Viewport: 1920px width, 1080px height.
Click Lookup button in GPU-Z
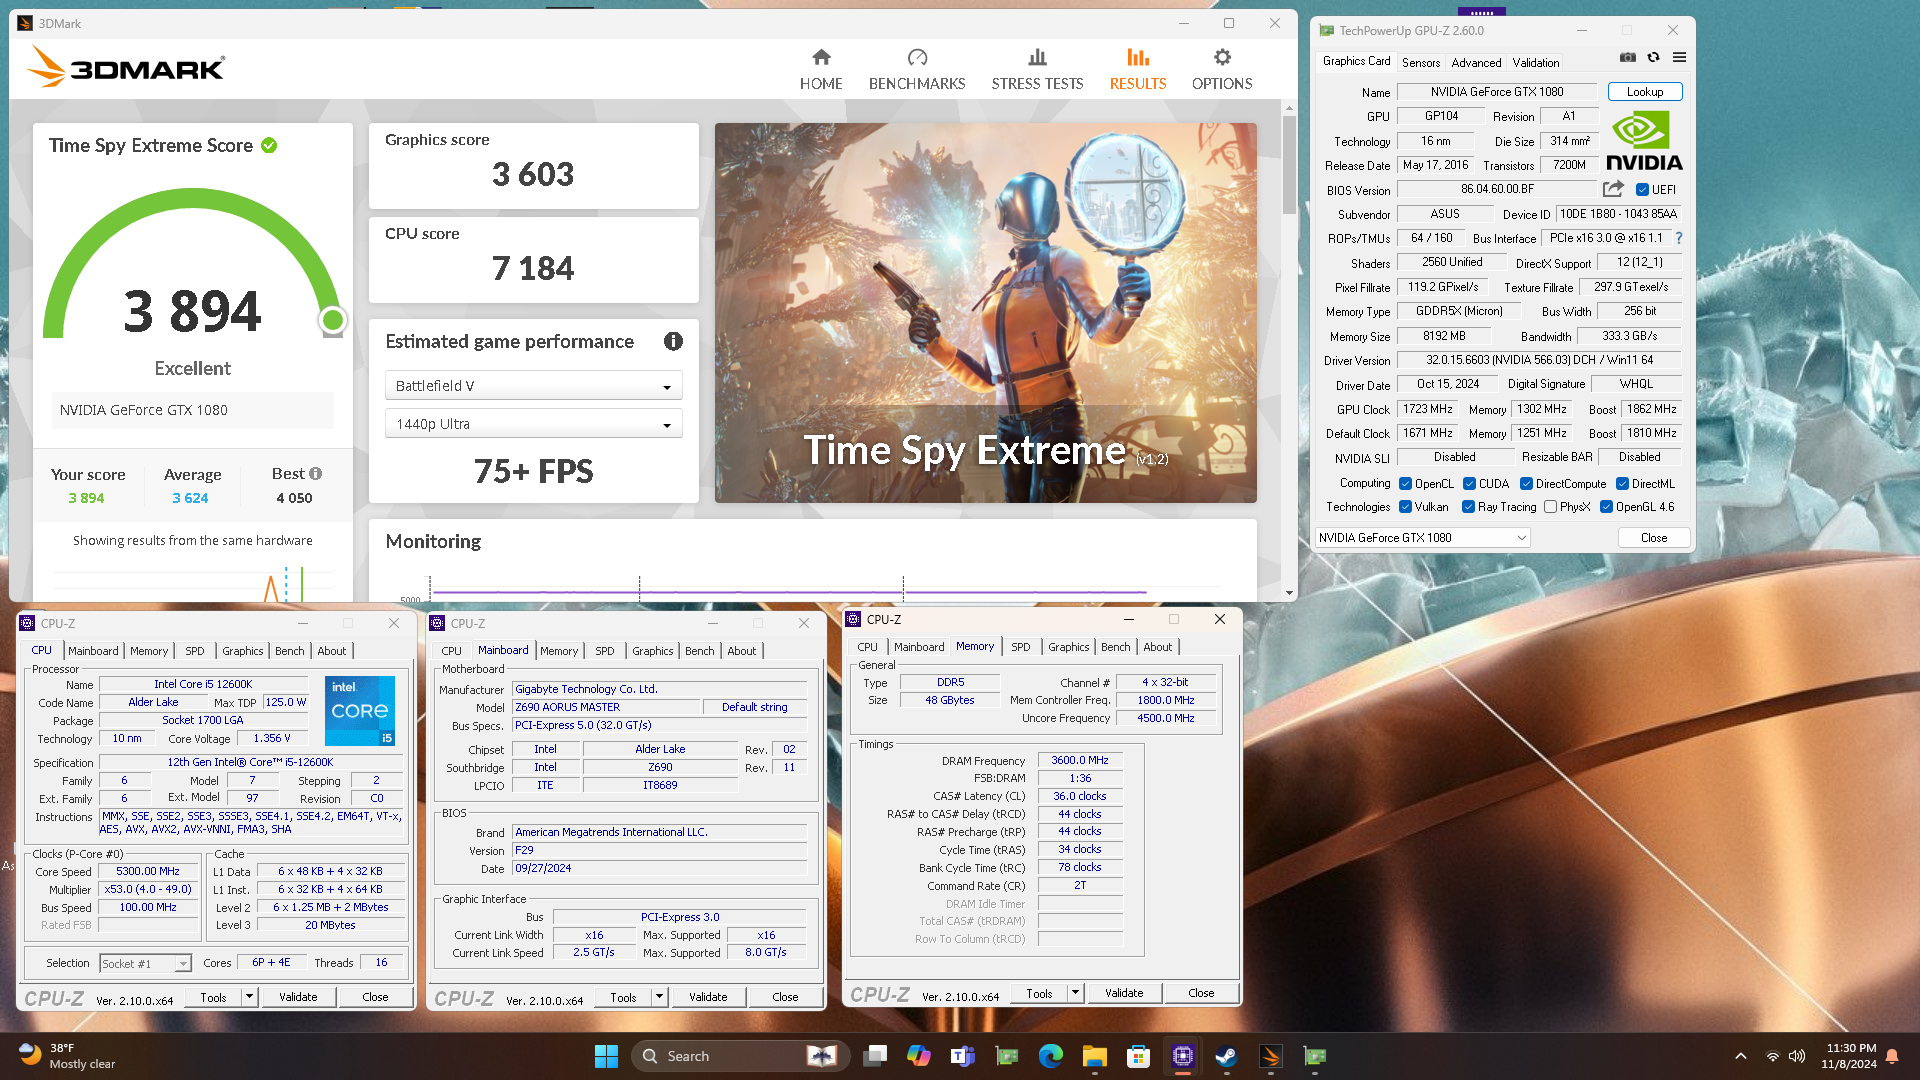pos(1645,91)
